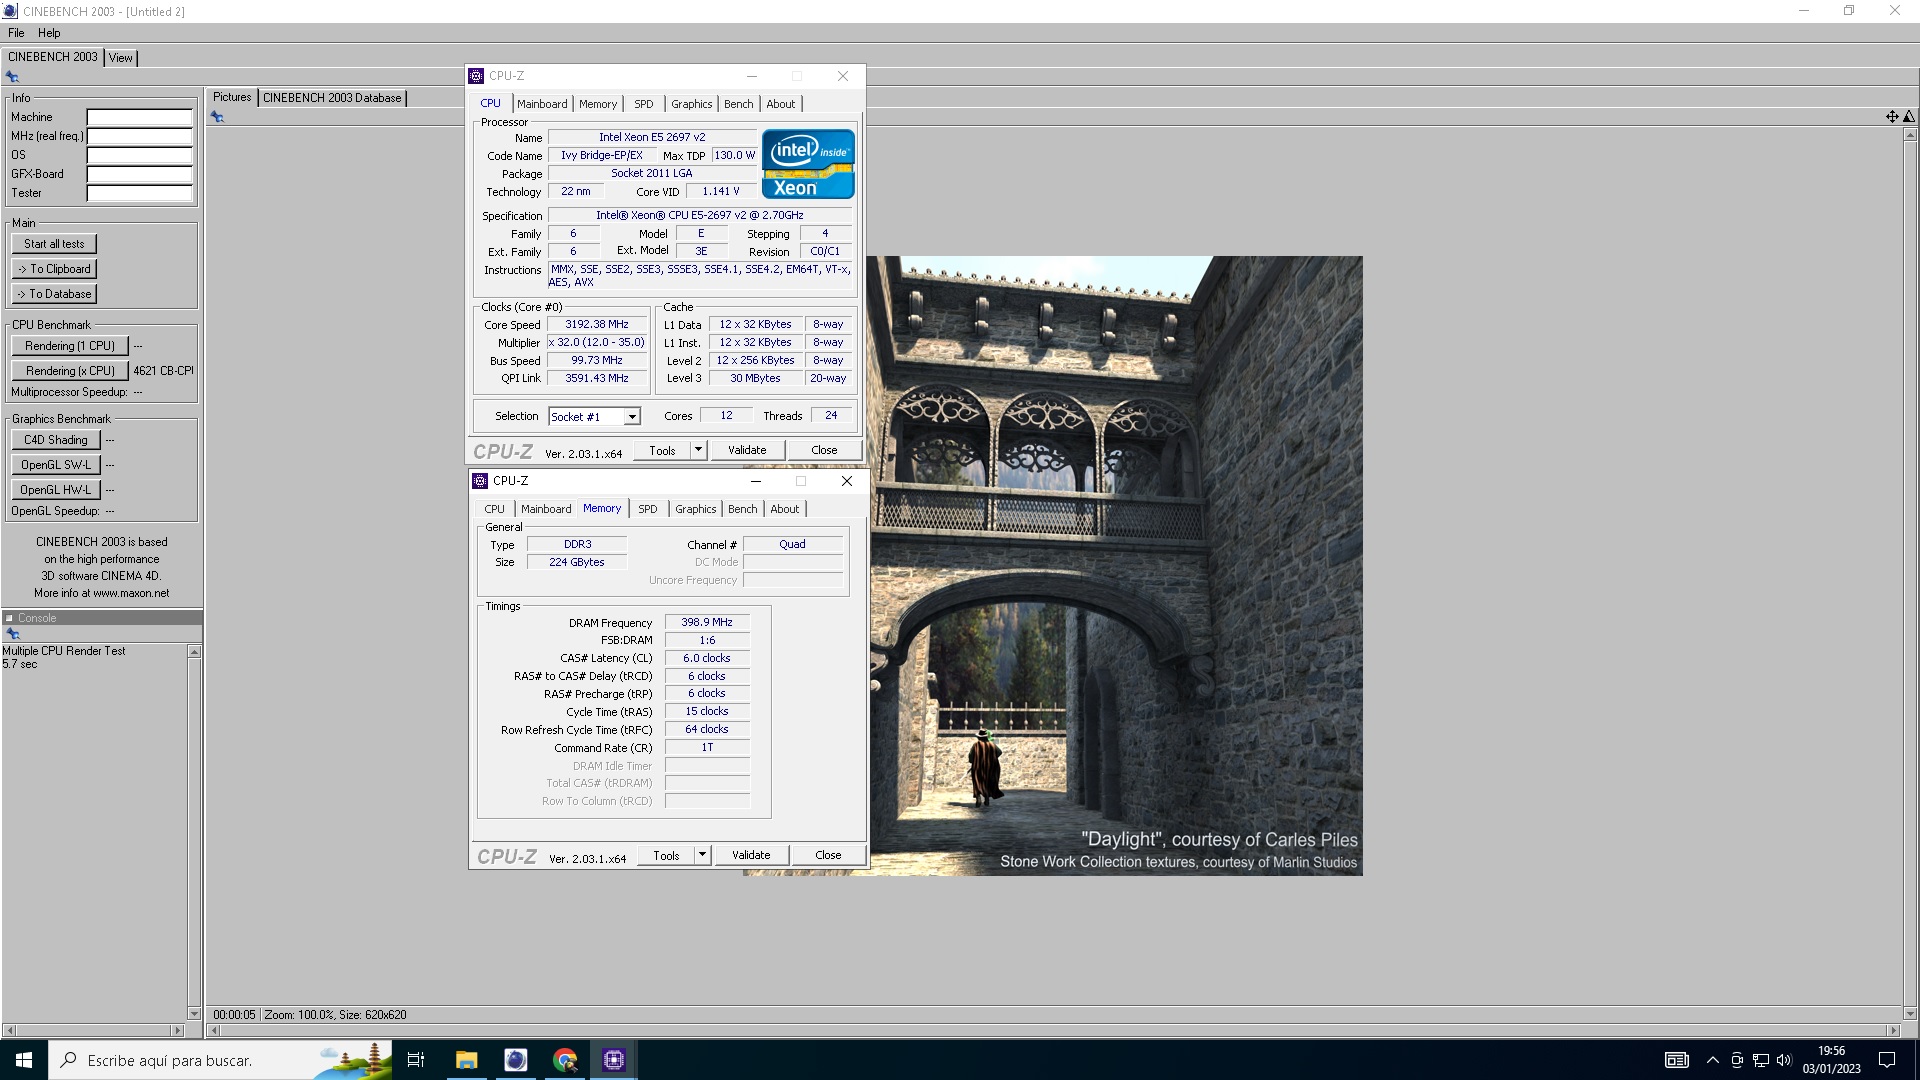1920x1080 pixels.
Task: Run Rendering (x CPU) benchmark
Action: point(70,371)
